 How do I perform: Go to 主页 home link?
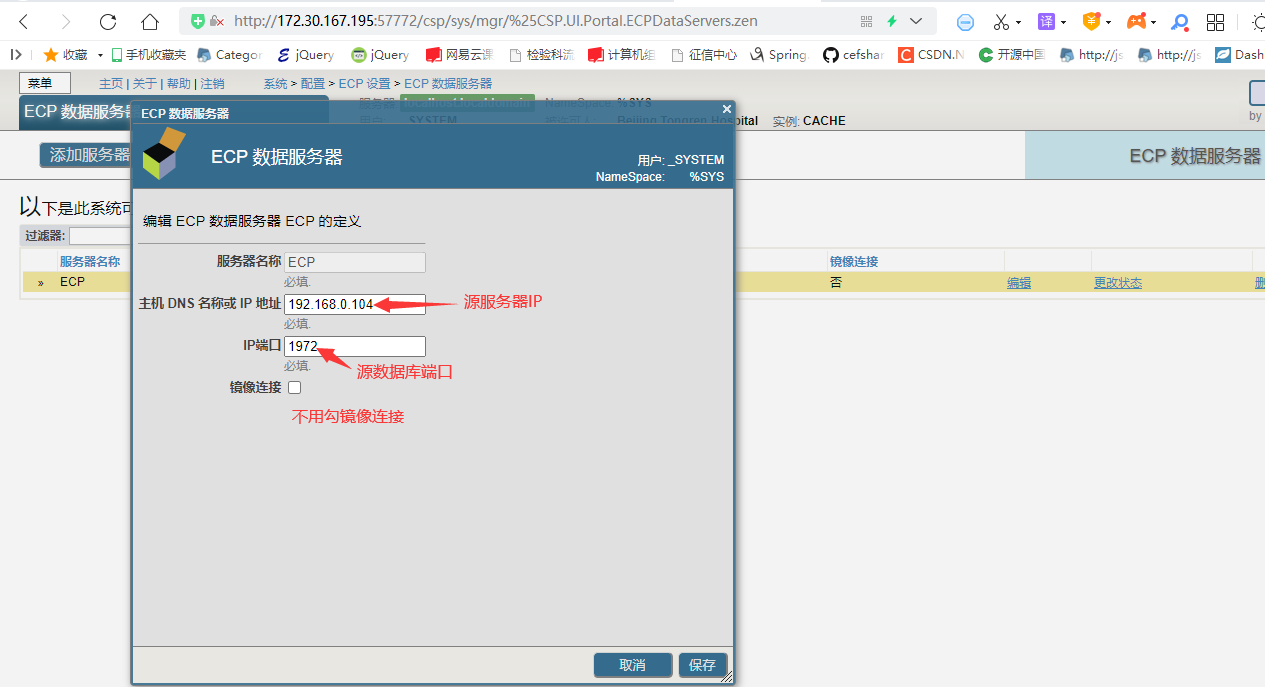point(111,84)
